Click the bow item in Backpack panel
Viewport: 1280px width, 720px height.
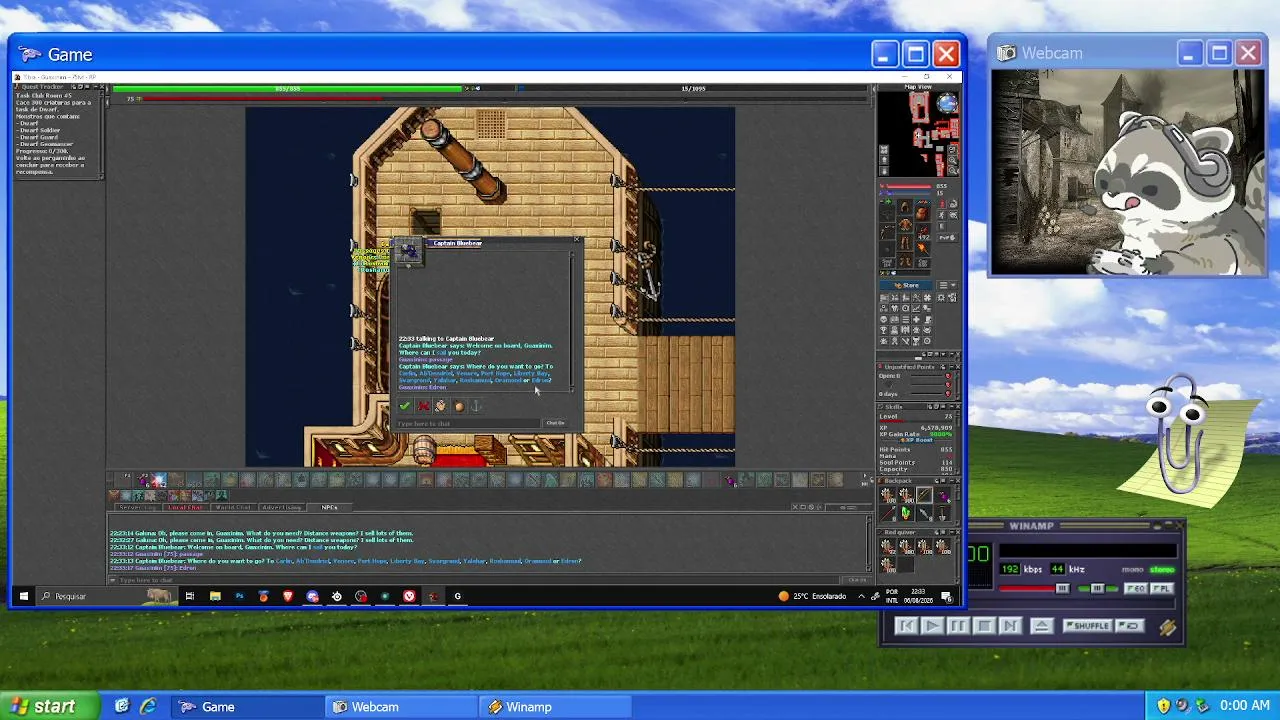pyautogui.click(x=924, y=495)
